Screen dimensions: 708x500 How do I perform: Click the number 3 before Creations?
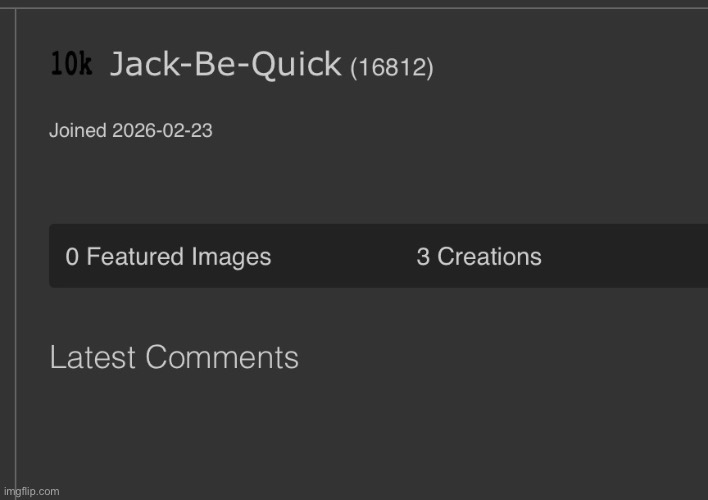click(423, 257)
